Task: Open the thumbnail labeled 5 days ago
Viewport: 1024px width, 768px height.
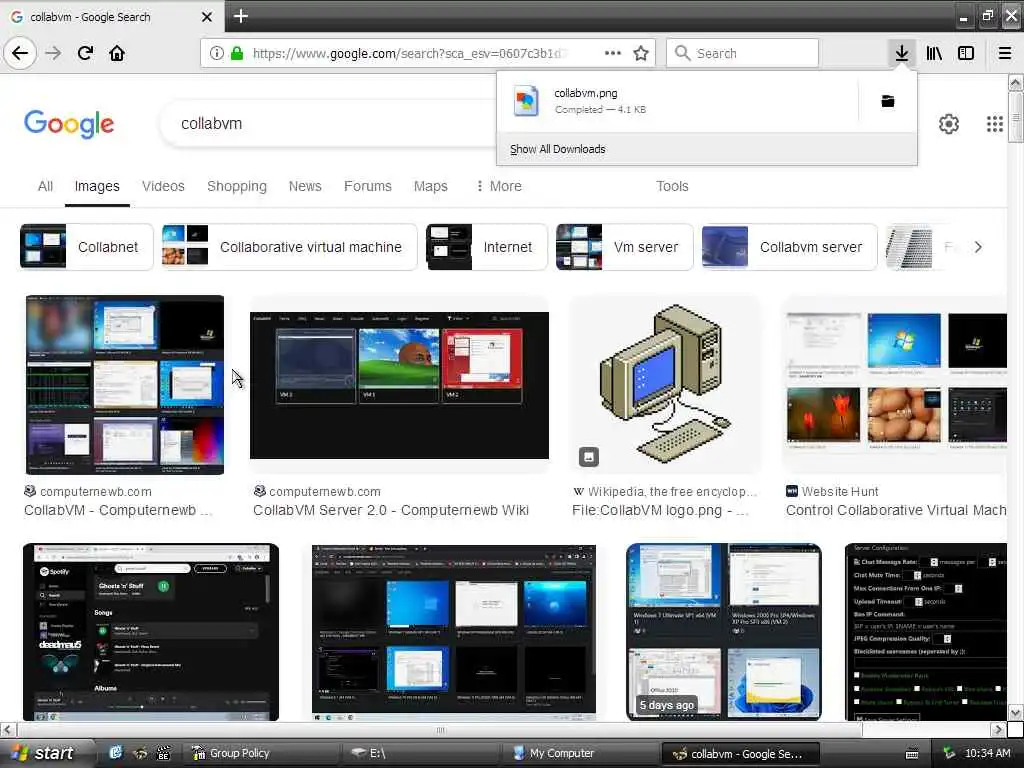Action: click(x=724, y=632)
